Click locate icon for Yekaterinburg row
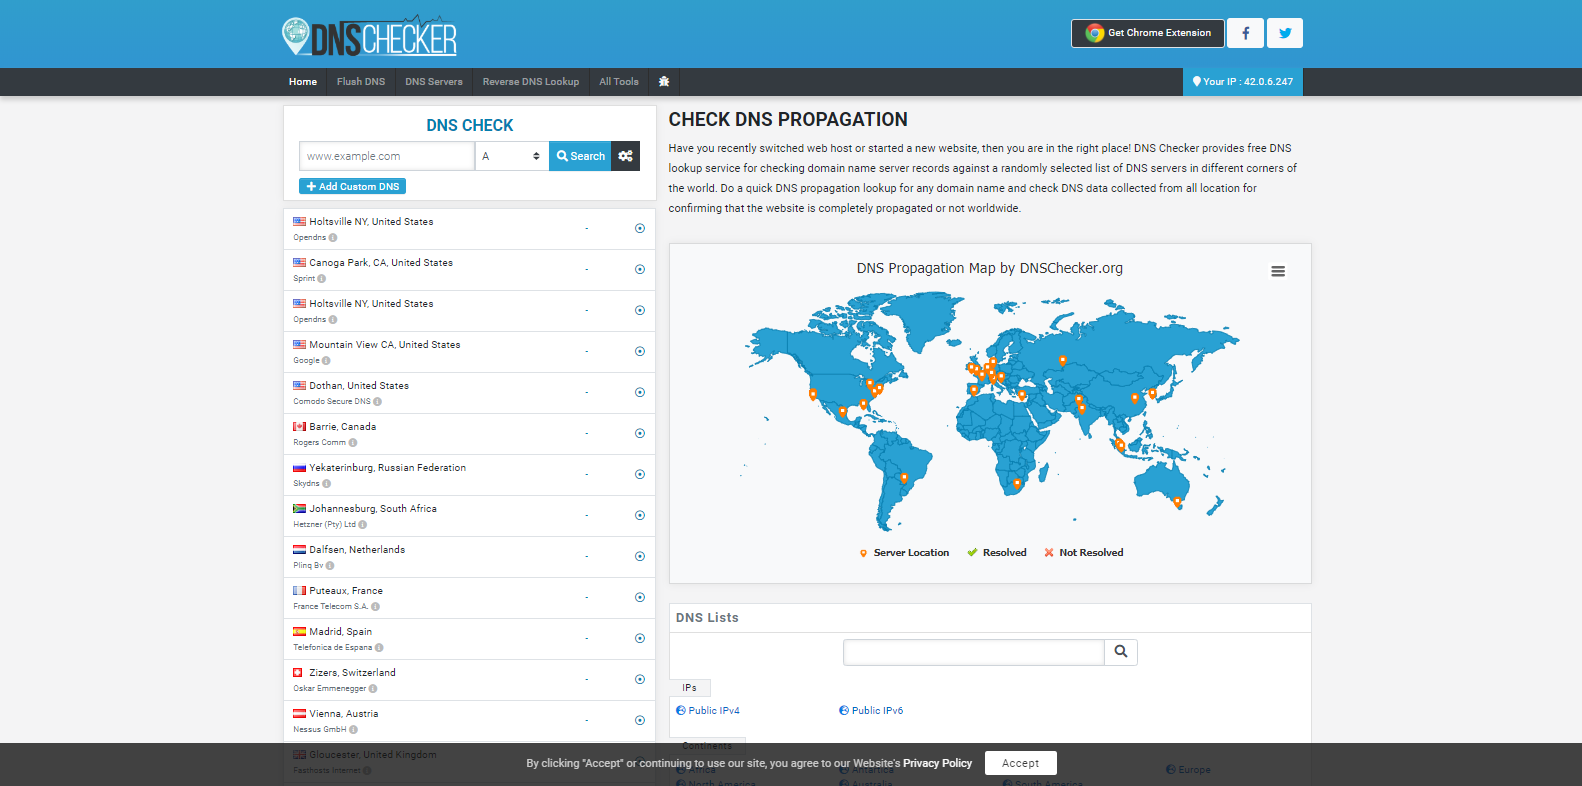 click(x=640, y=475)
